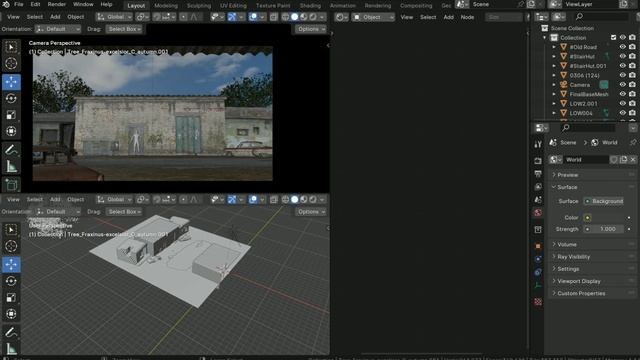Open the File menu

tap(19, 4)
